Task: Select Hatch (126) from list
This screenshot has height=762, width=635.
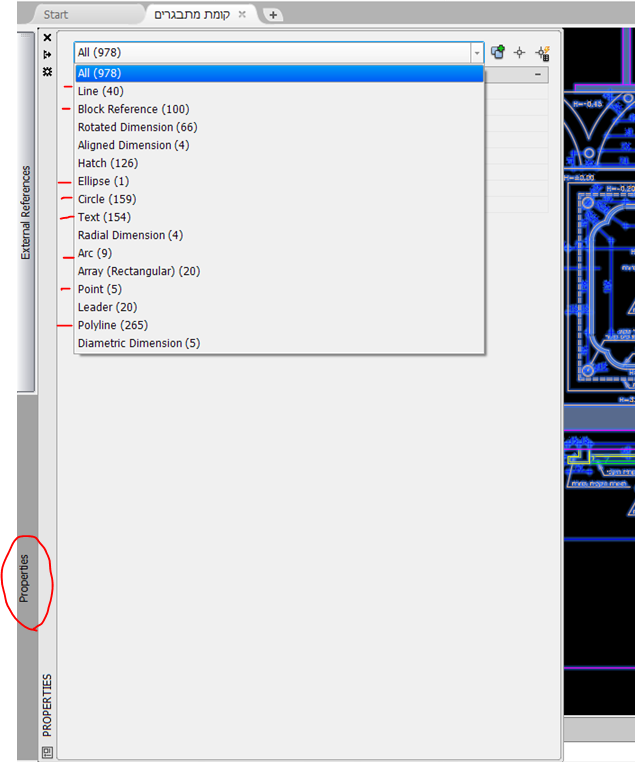Action: click(x=279, y=163)
